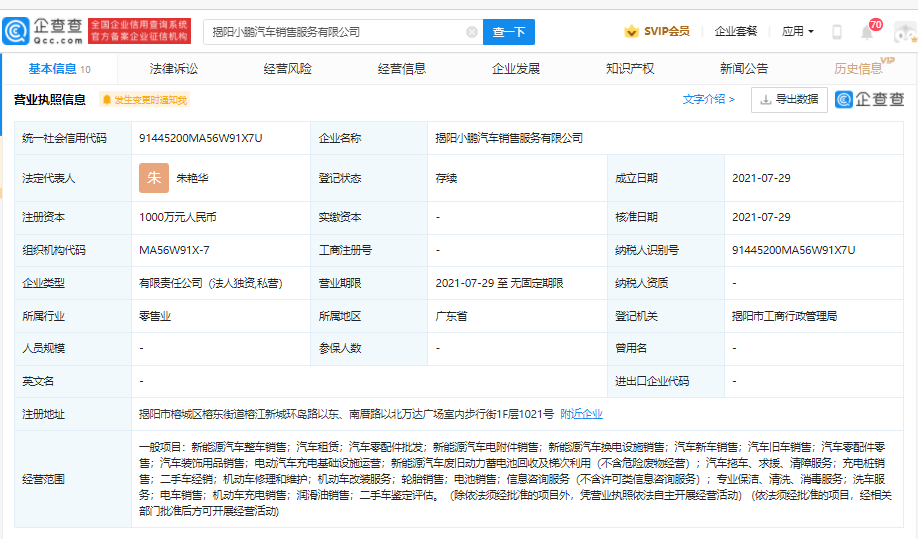Go to the 新闻公告 tab

coord(744,69)
